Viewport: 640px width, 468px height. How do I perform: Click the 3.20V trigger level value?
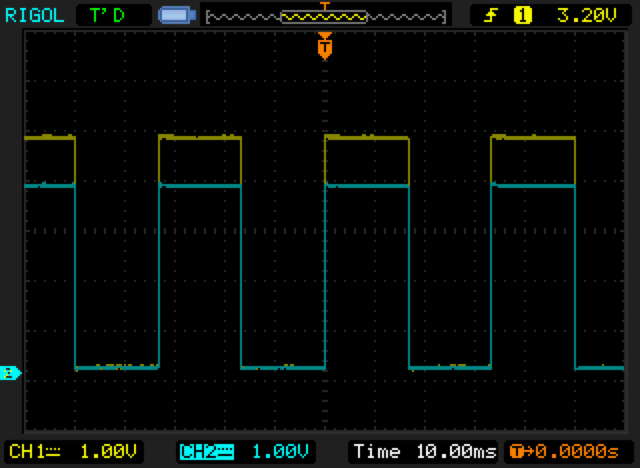point(587,16)
